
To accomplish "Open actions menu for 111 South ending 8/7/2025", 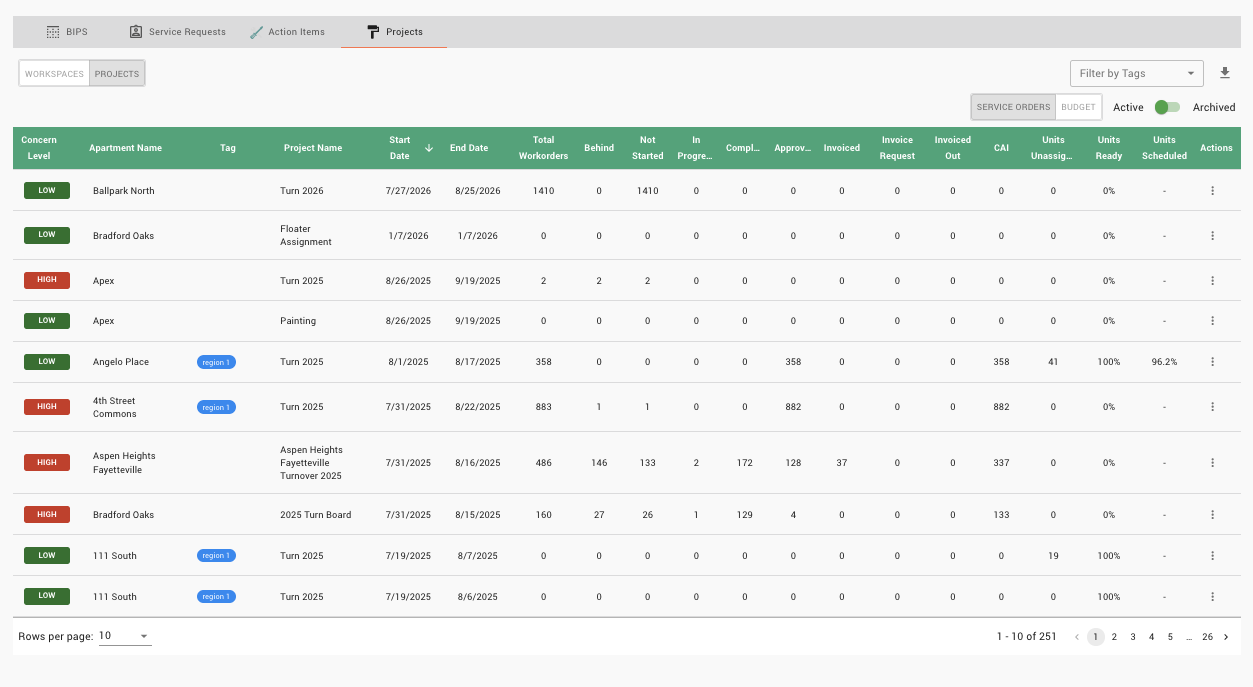I will point(1212,556).
